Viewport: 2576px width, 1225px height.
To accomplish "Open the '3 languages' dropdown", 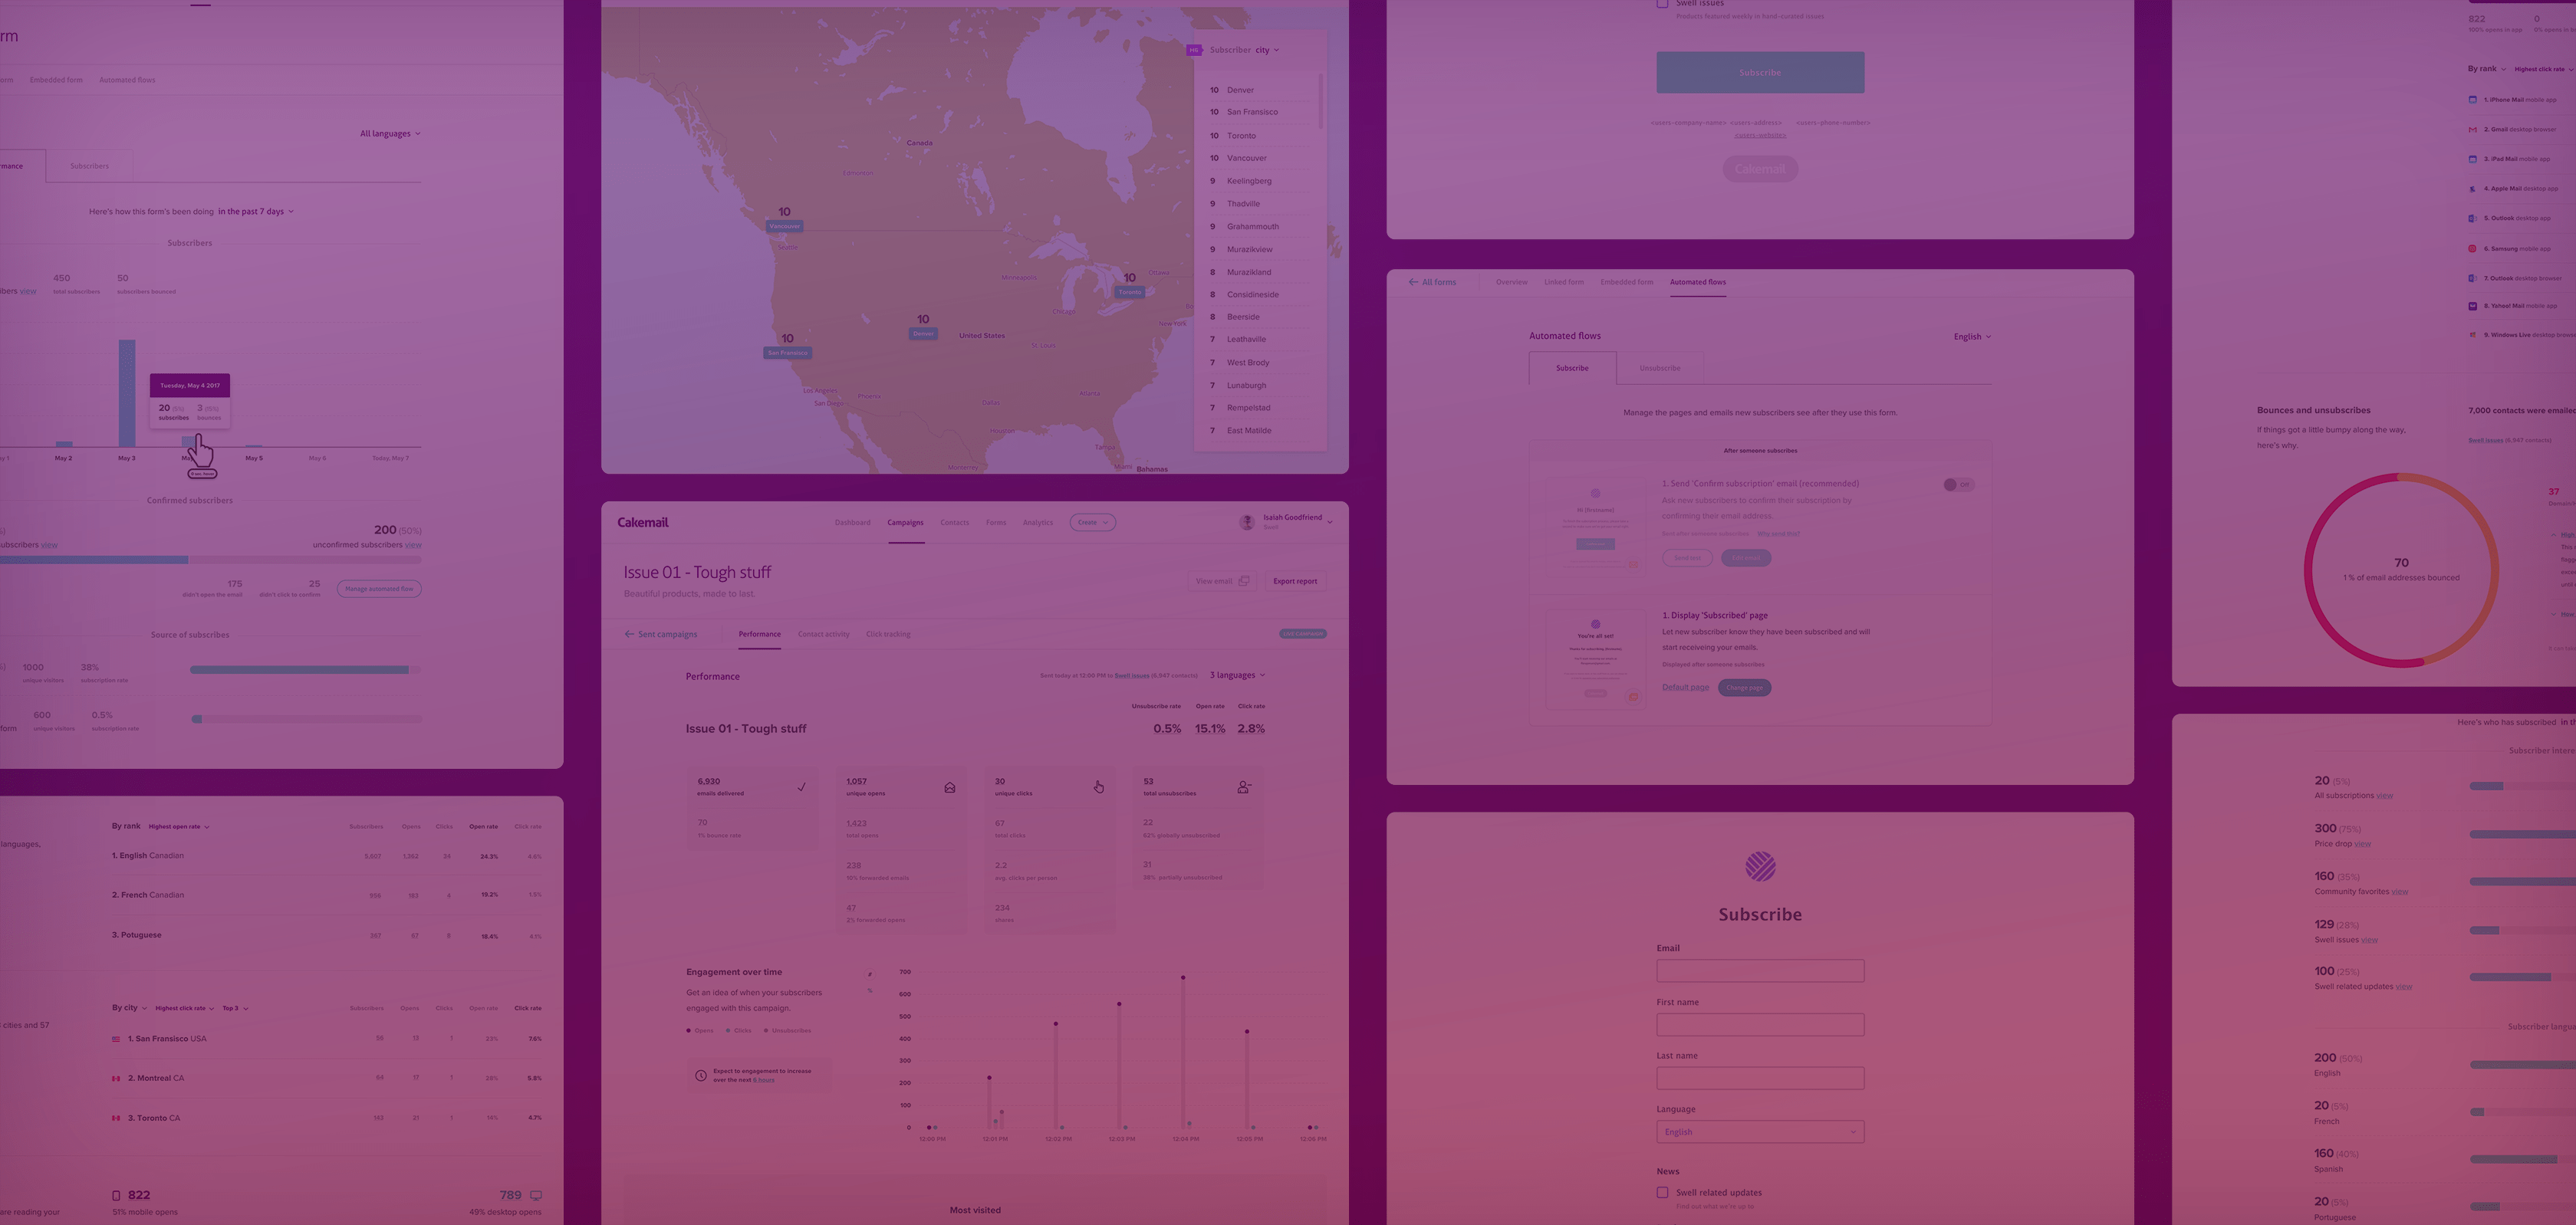I will (x=1237, y=675).
